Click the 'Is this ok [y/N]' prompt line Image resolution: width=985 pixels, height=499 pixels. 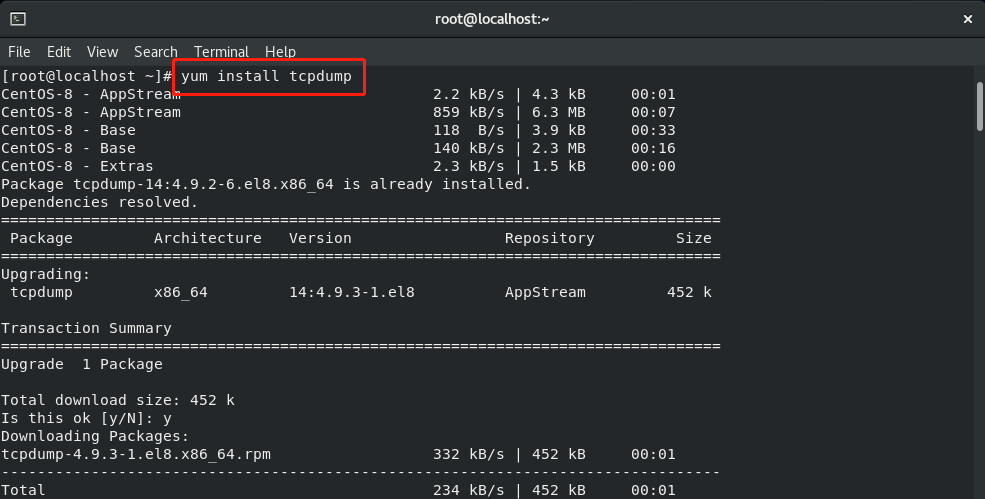click(x=86, y=419)
